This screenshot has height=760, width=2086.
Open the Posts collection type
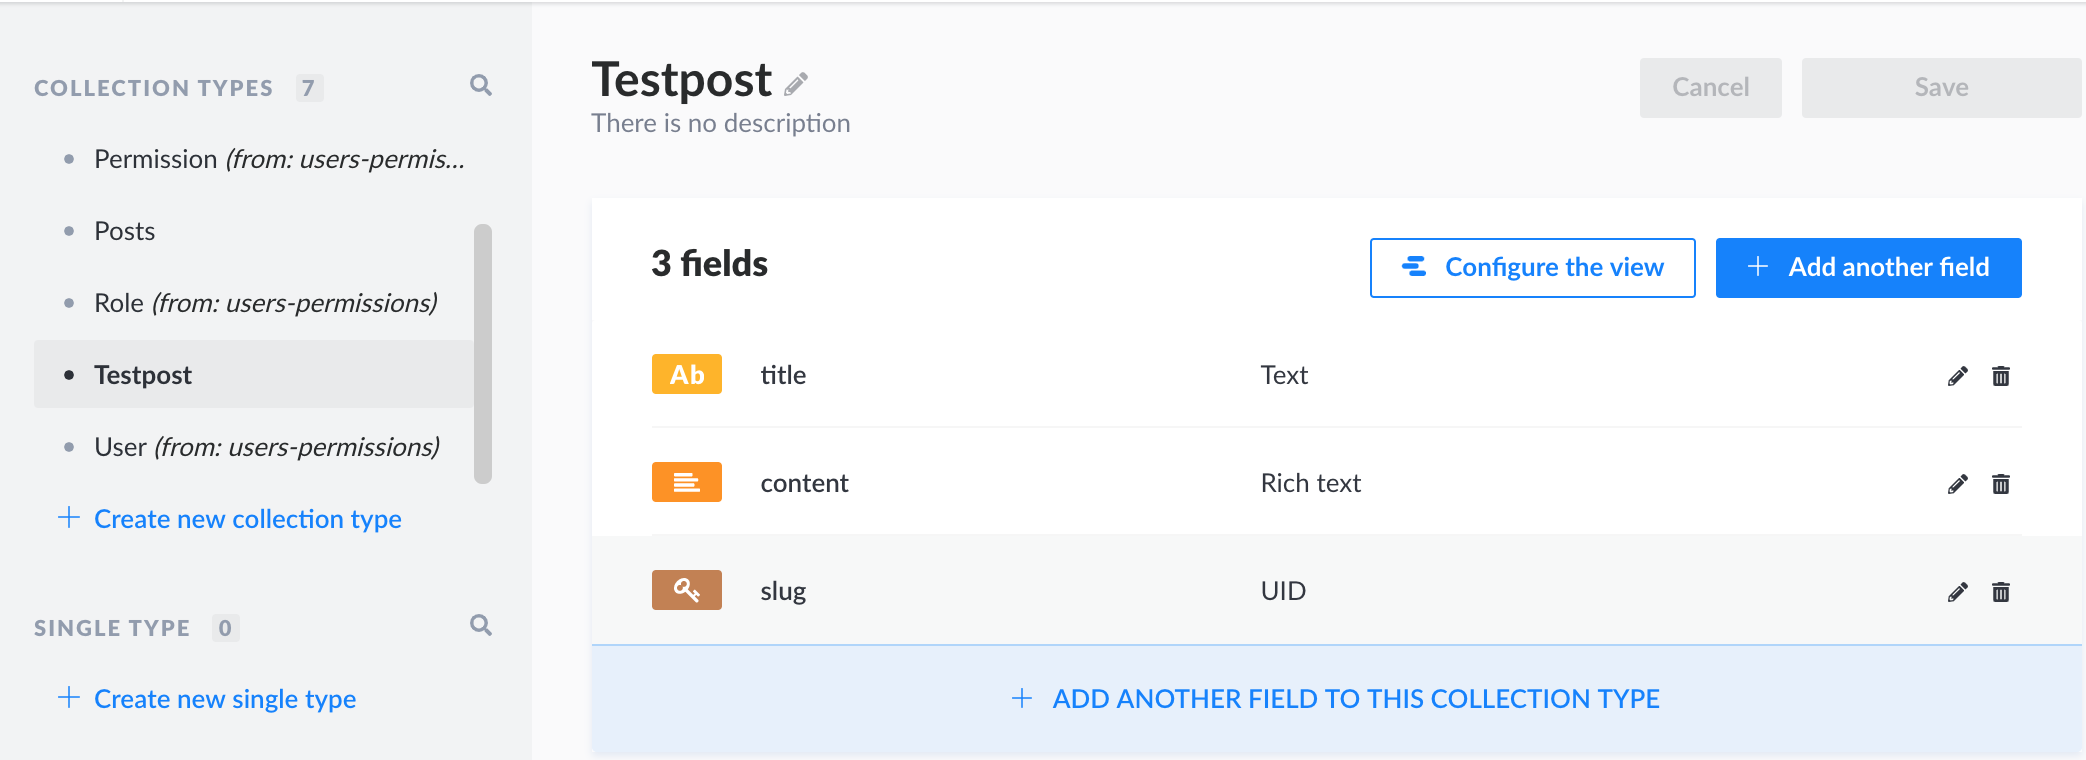pyautogui.click(x=125, y=231)
